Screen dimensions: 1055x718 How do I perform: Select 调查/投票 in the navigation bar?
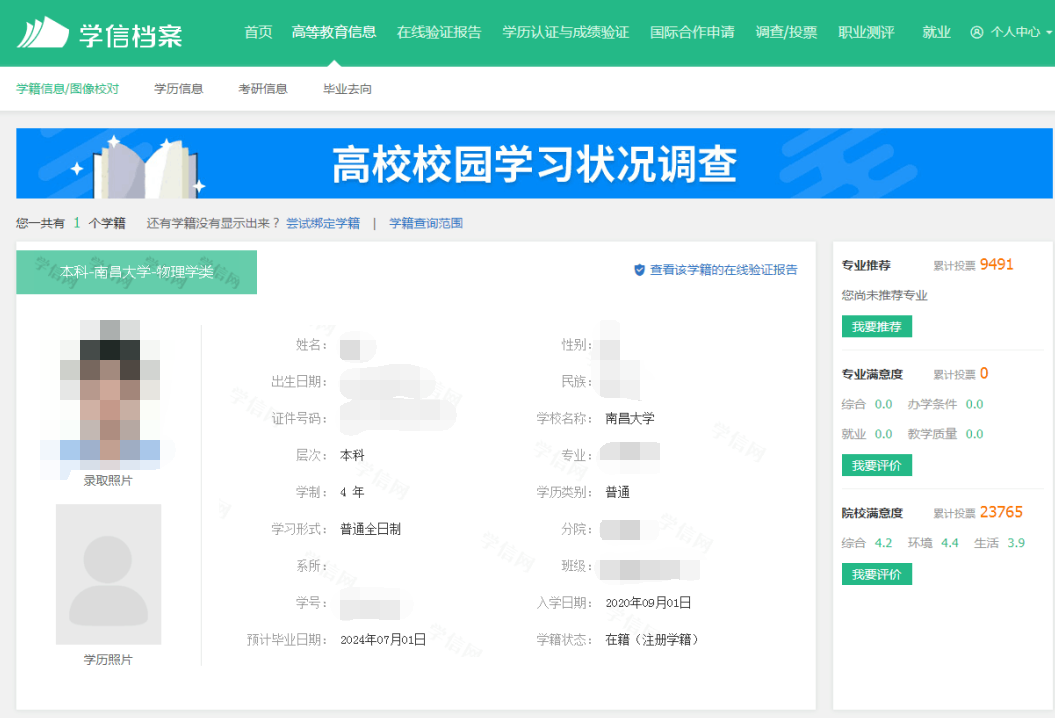pyautogui.click(x=786, y=32)
